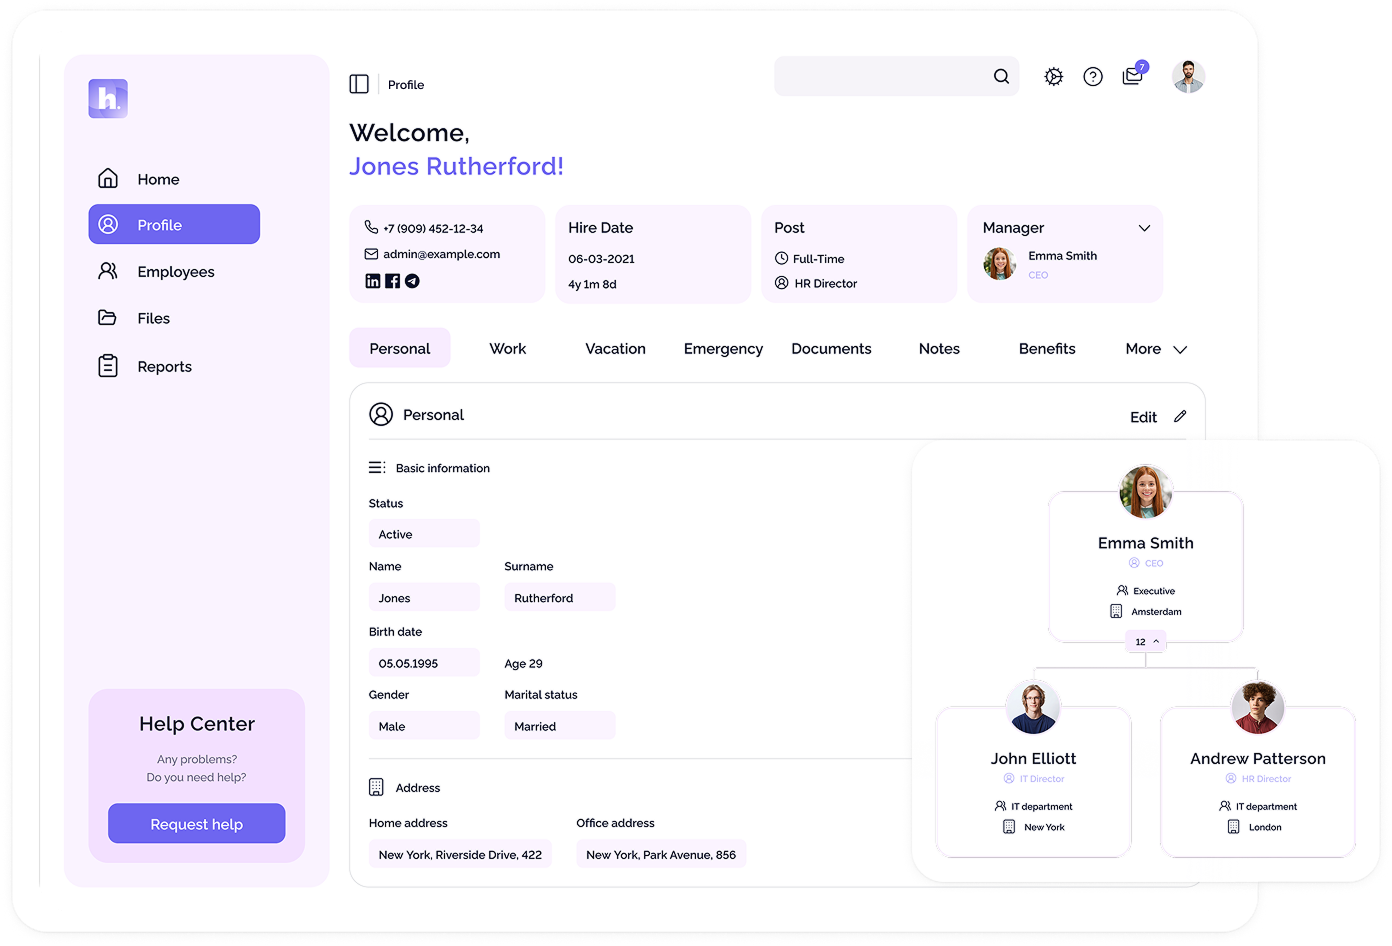Viewport: 1392px width, 946px height.
Task: Open the Employees section icon
Action: pos(107,271)
